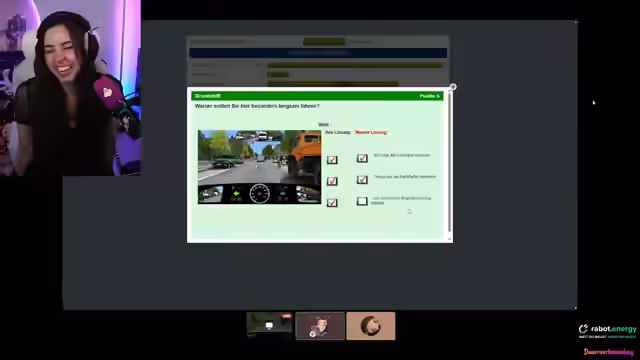Click the question text 'Warum sollten Sie hier besonders langsam fahren?'
Viewport: 640px width, 360px height.
tap(257, 106)
